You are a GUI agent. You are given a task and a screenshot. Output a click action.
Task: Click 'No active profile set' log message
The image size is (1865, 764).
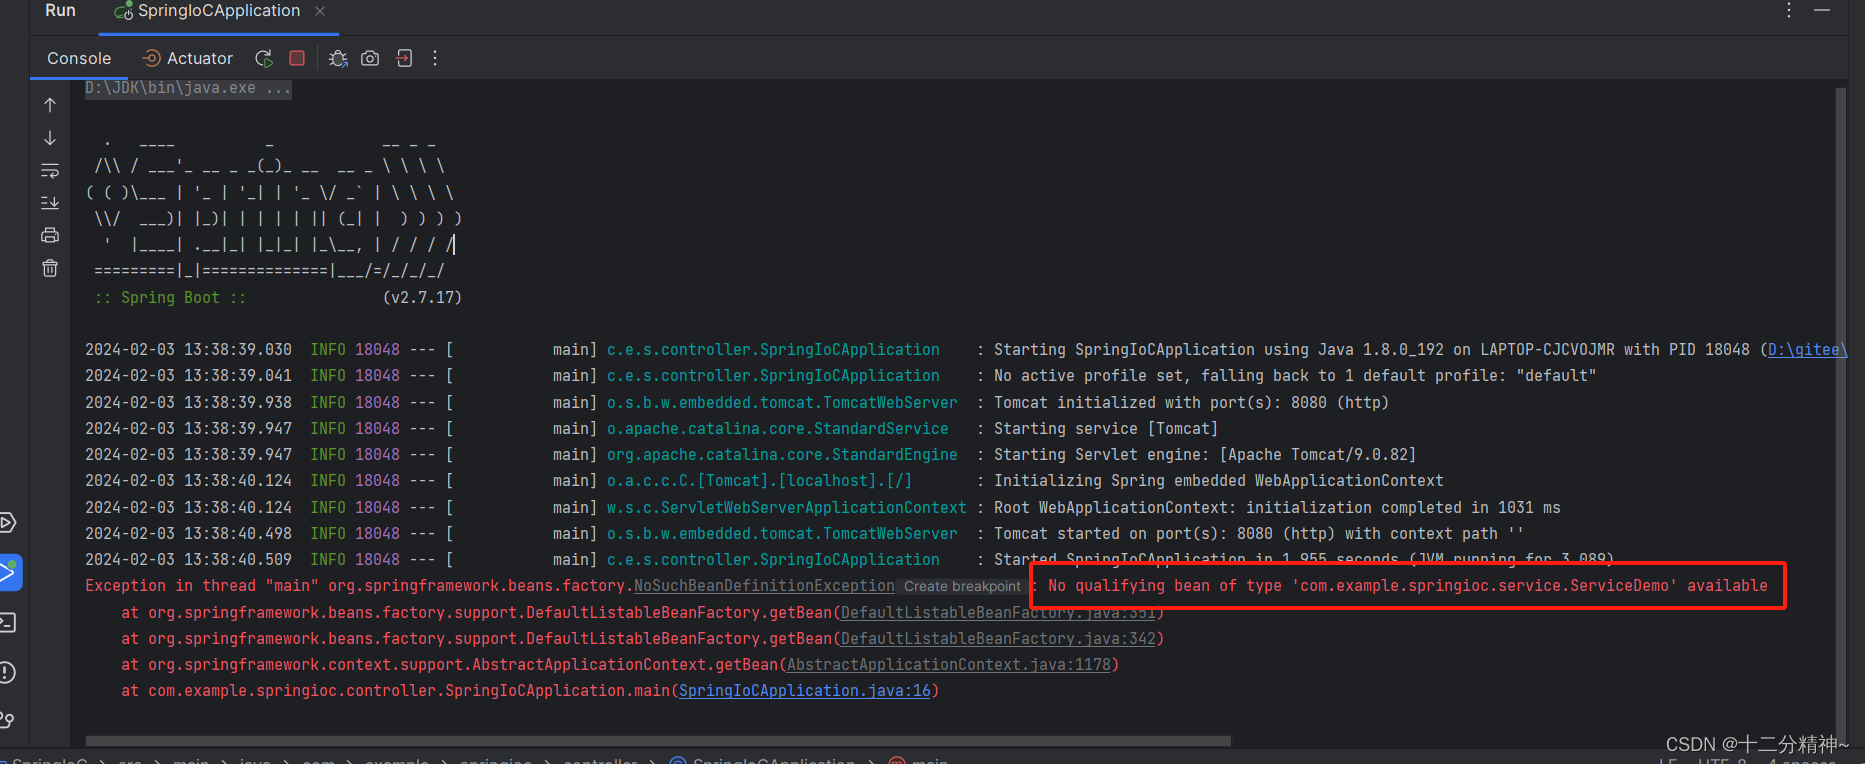1295,375
